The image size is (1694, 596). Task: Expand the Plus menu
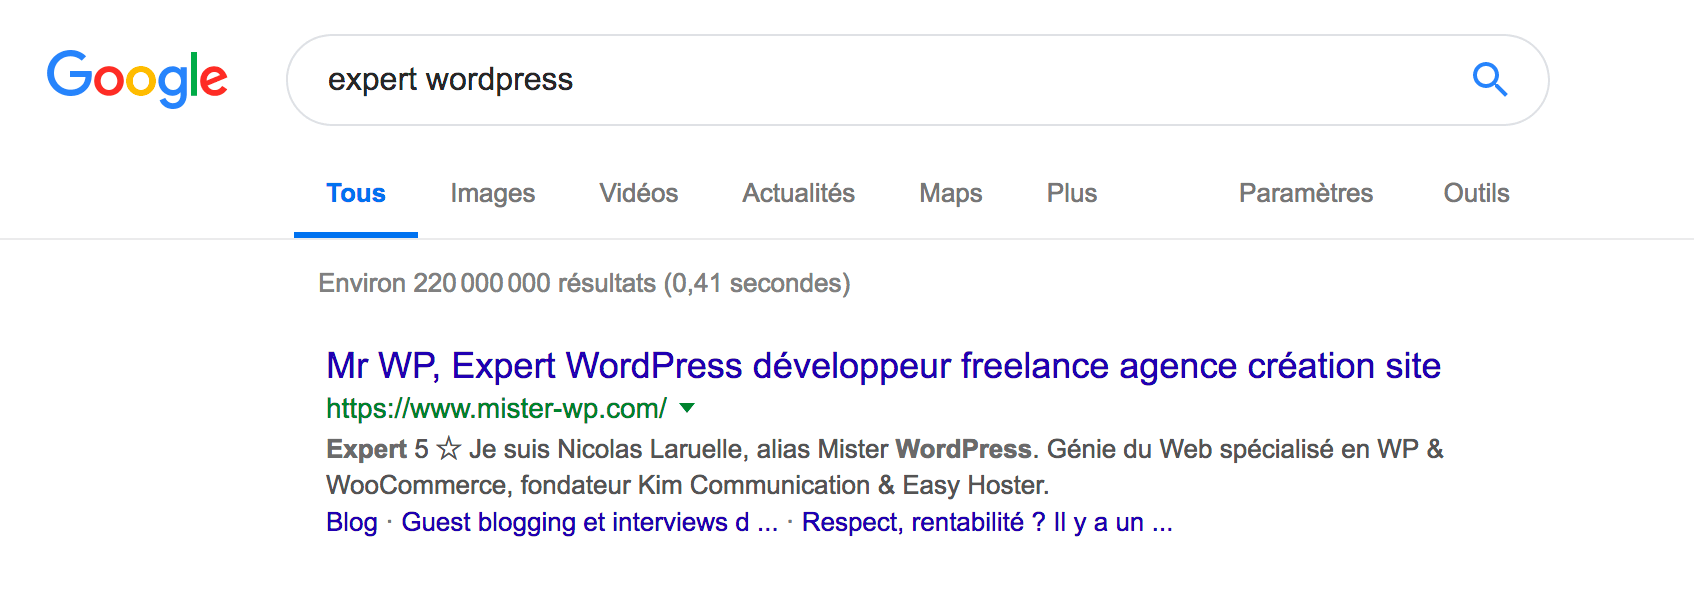(x=1071, y=193)
